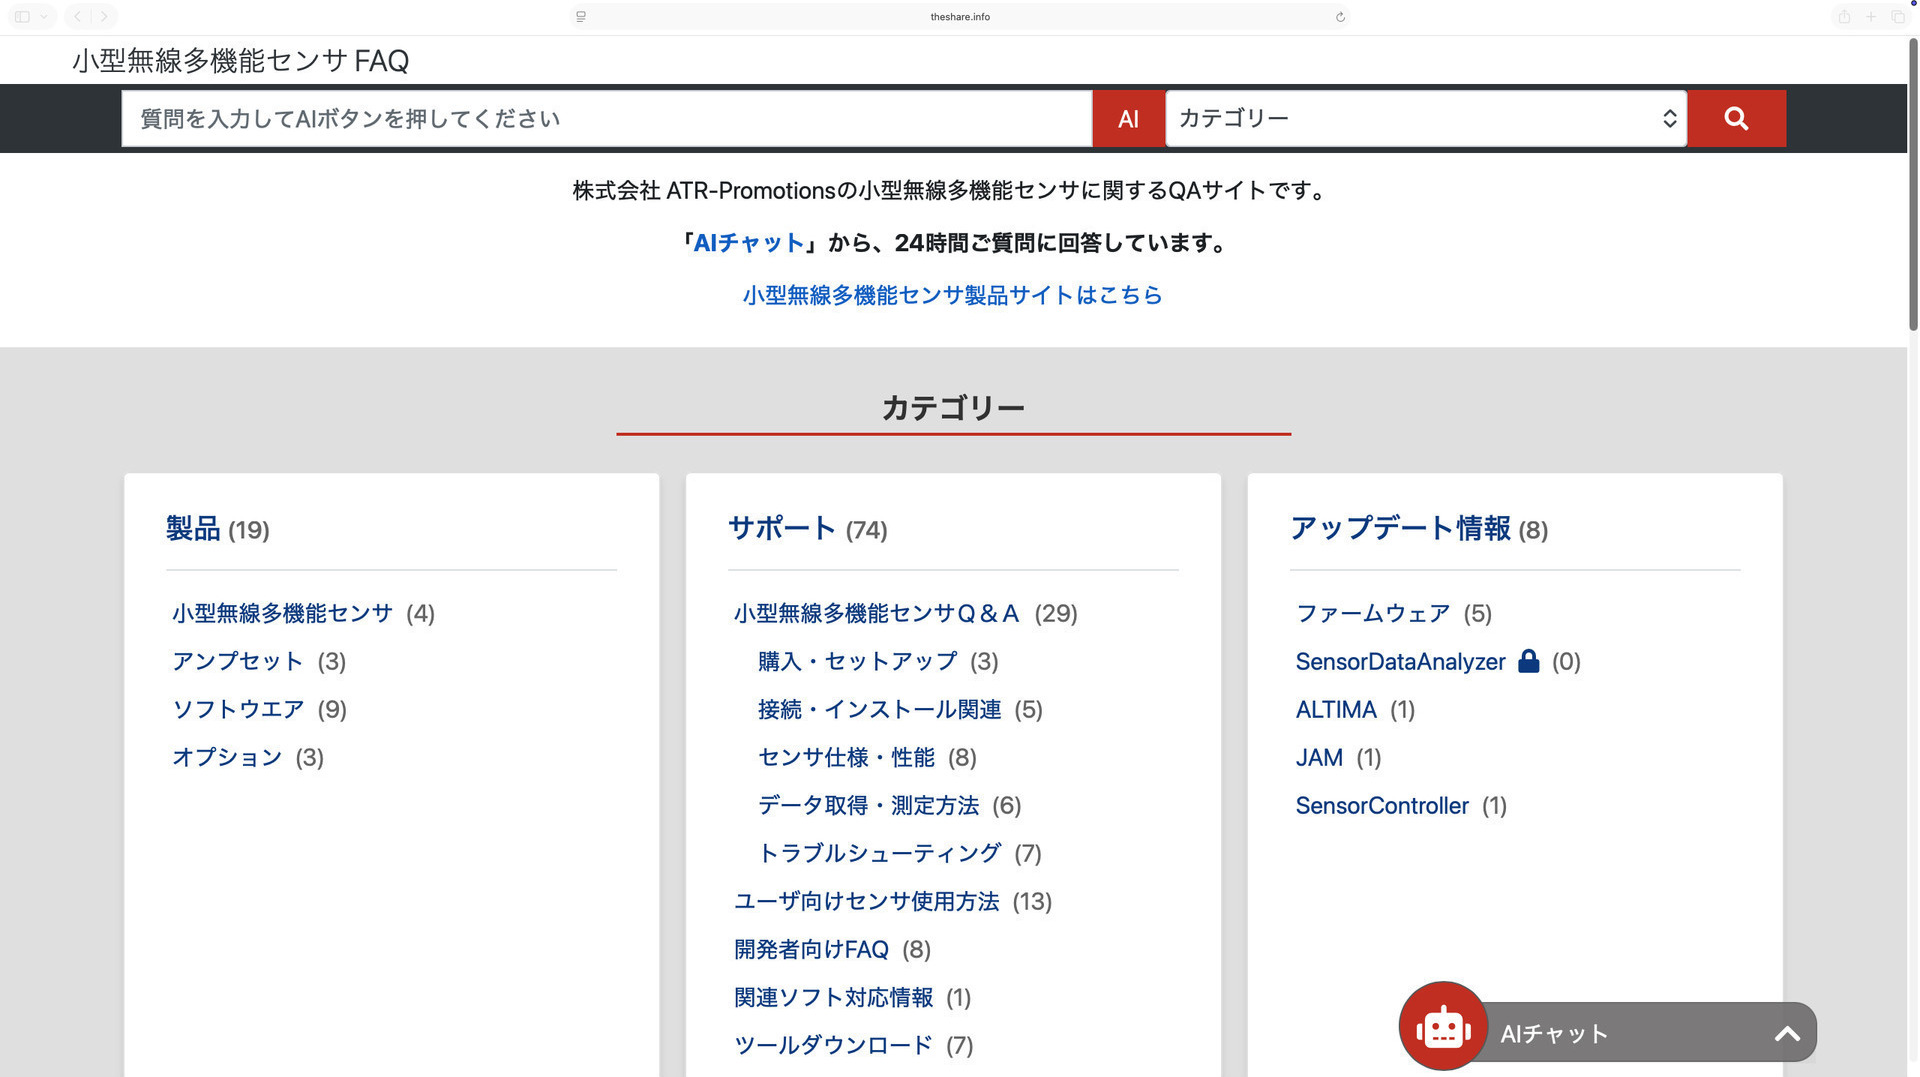Open the JAM update link

[x=1319, y=757]
